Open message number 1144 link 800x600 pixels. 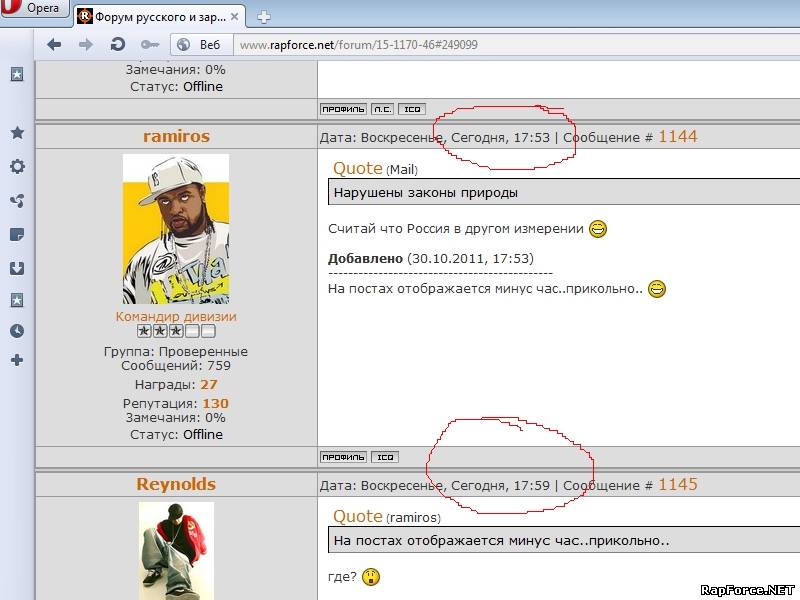point(678,136)
